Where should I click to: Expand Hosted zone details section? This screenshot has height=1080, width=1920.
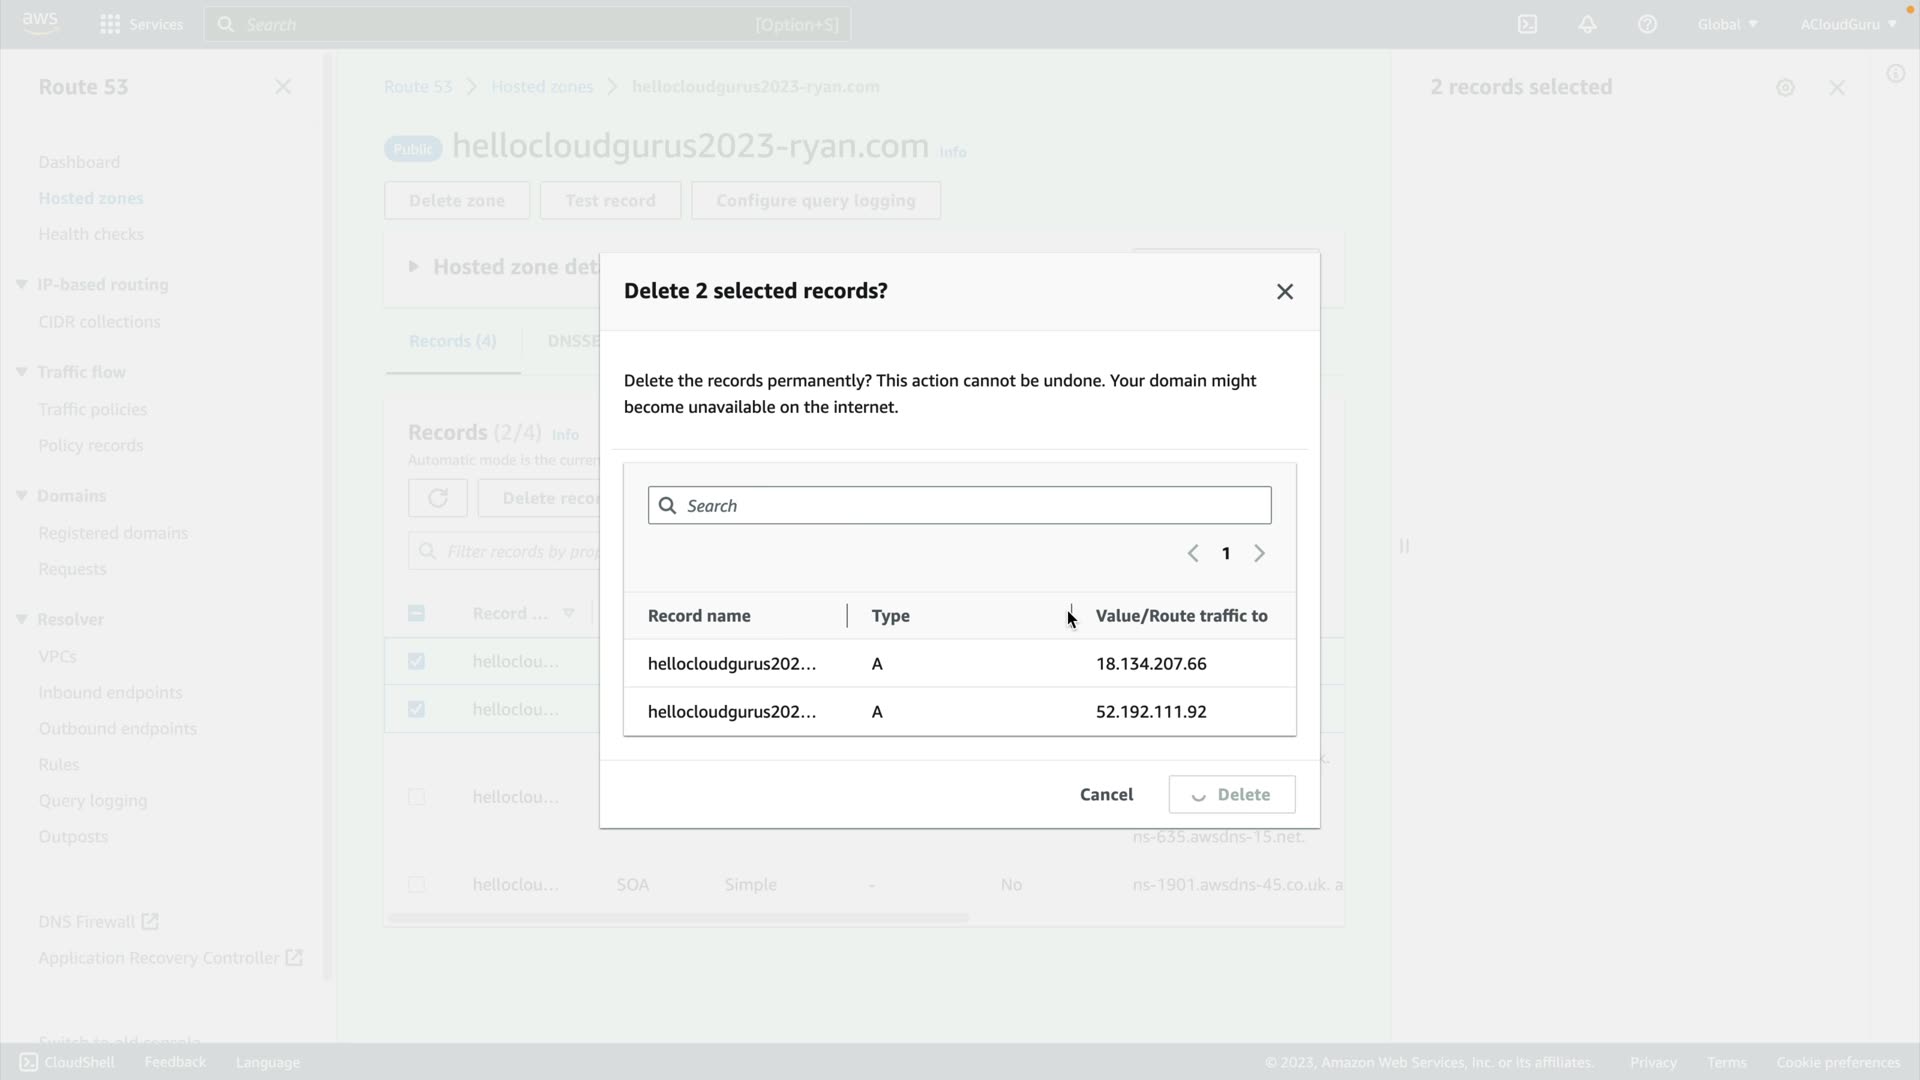coord(413,267)
